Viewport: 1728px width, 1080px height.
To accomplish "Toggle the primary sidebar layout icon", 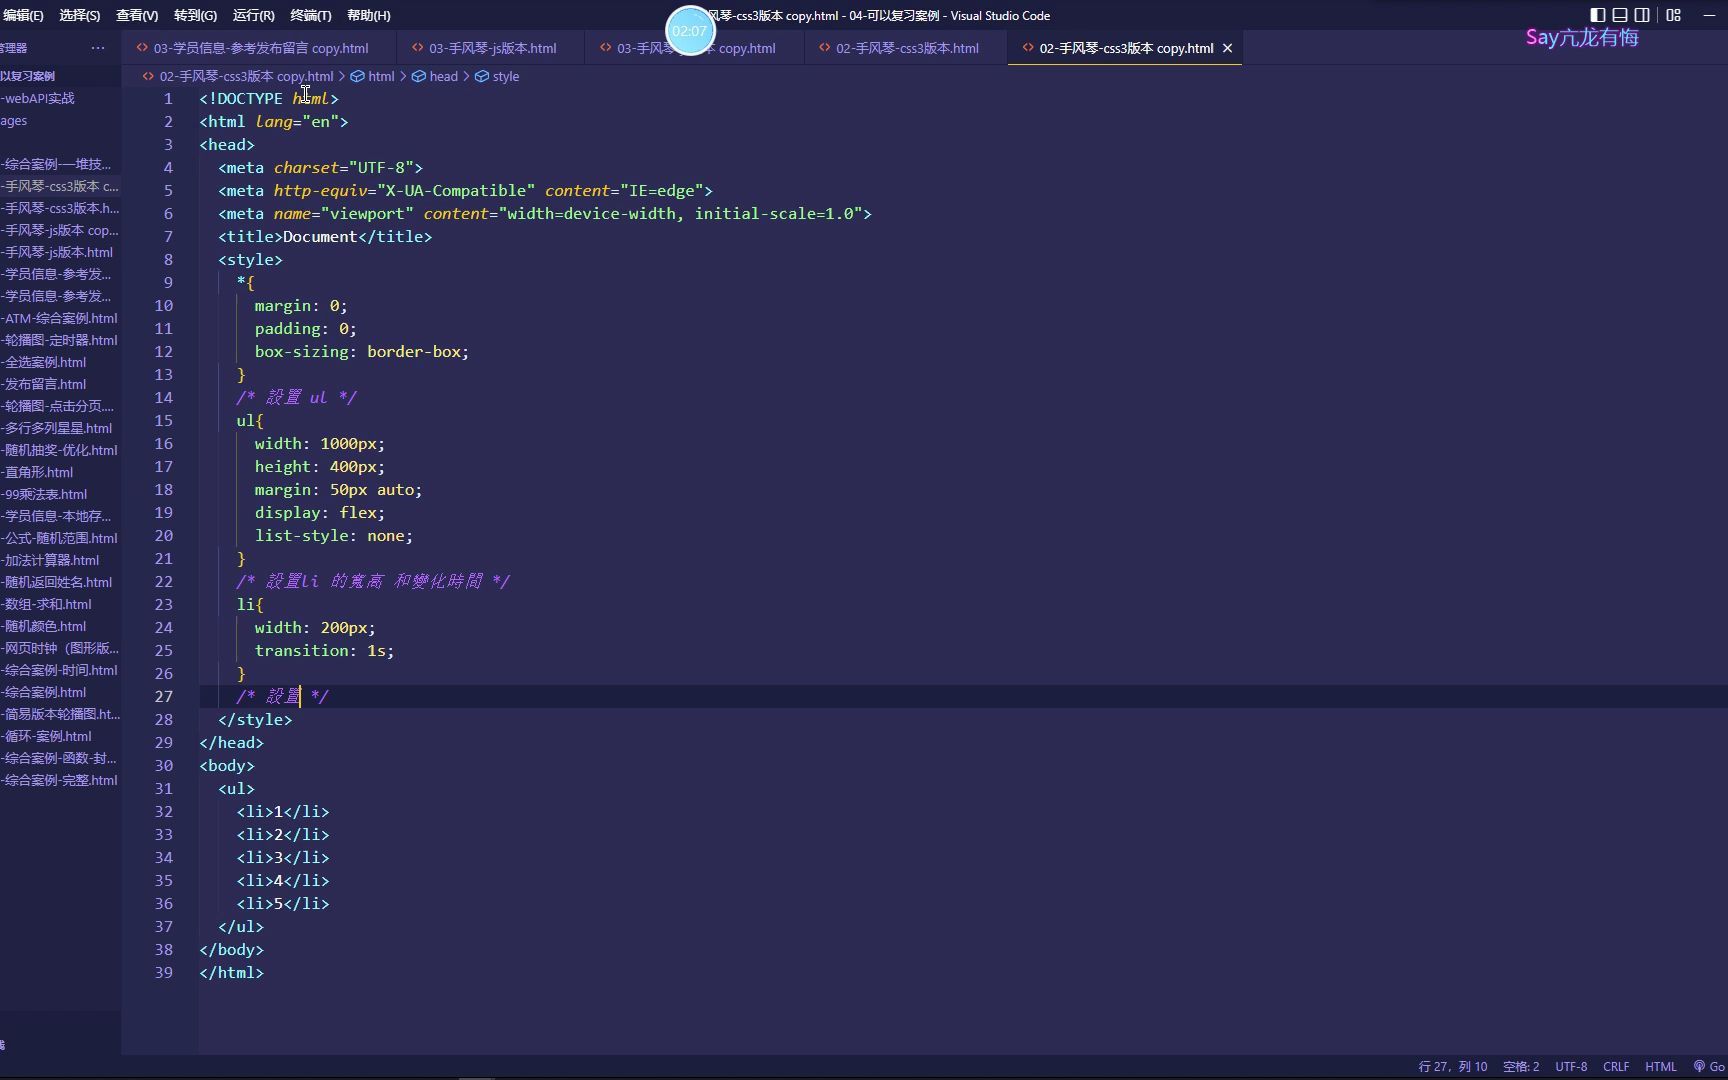I will (1598, 15).
